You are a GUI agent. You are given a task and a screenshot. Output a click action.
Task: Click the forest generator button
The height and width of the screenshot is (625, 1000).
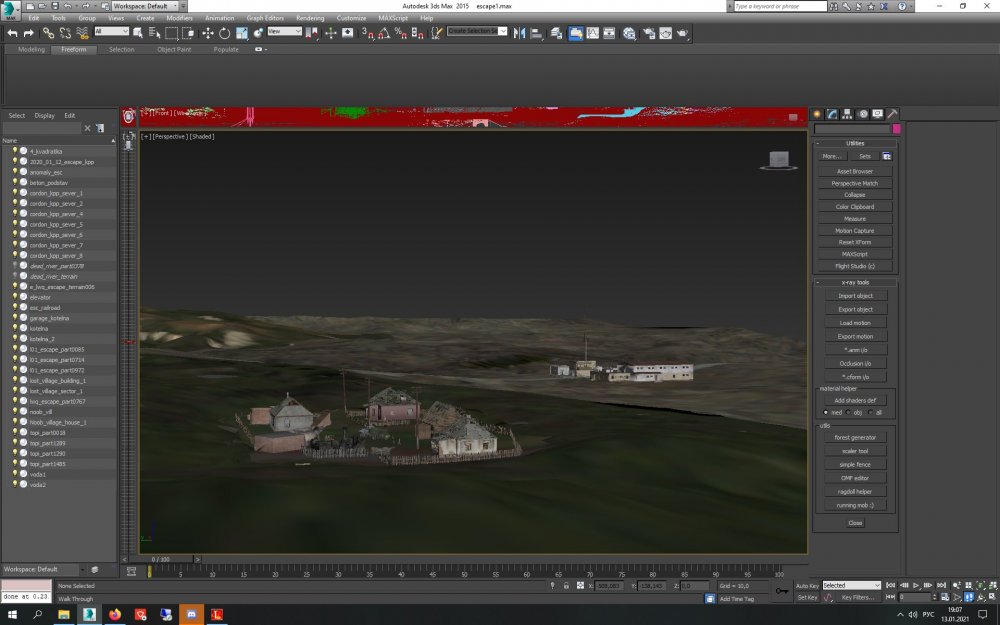(x=855, y=437)
